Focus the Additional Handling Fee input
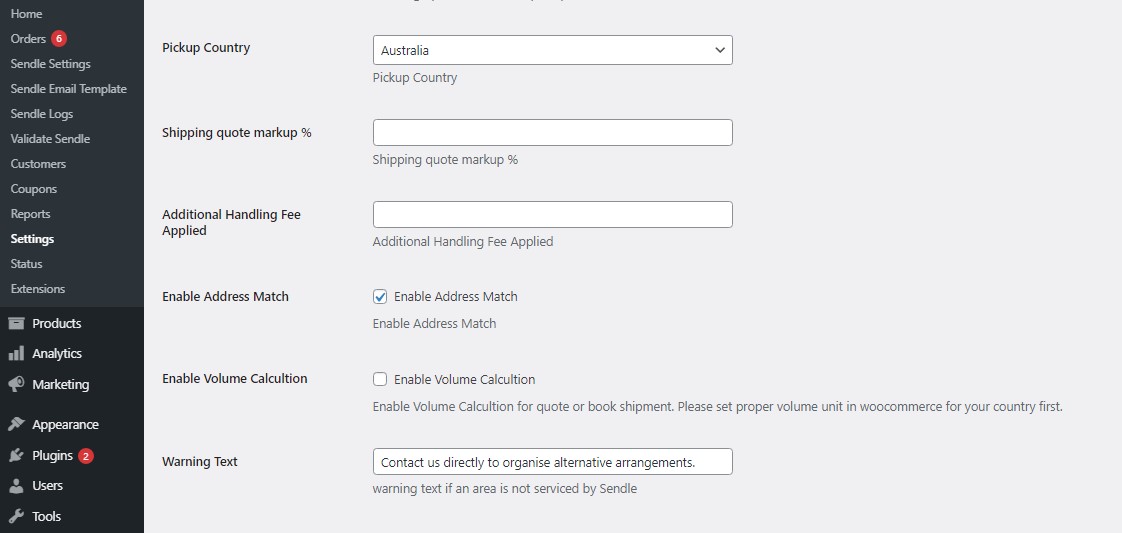The image size is (1122, 533). coord(552,214)
